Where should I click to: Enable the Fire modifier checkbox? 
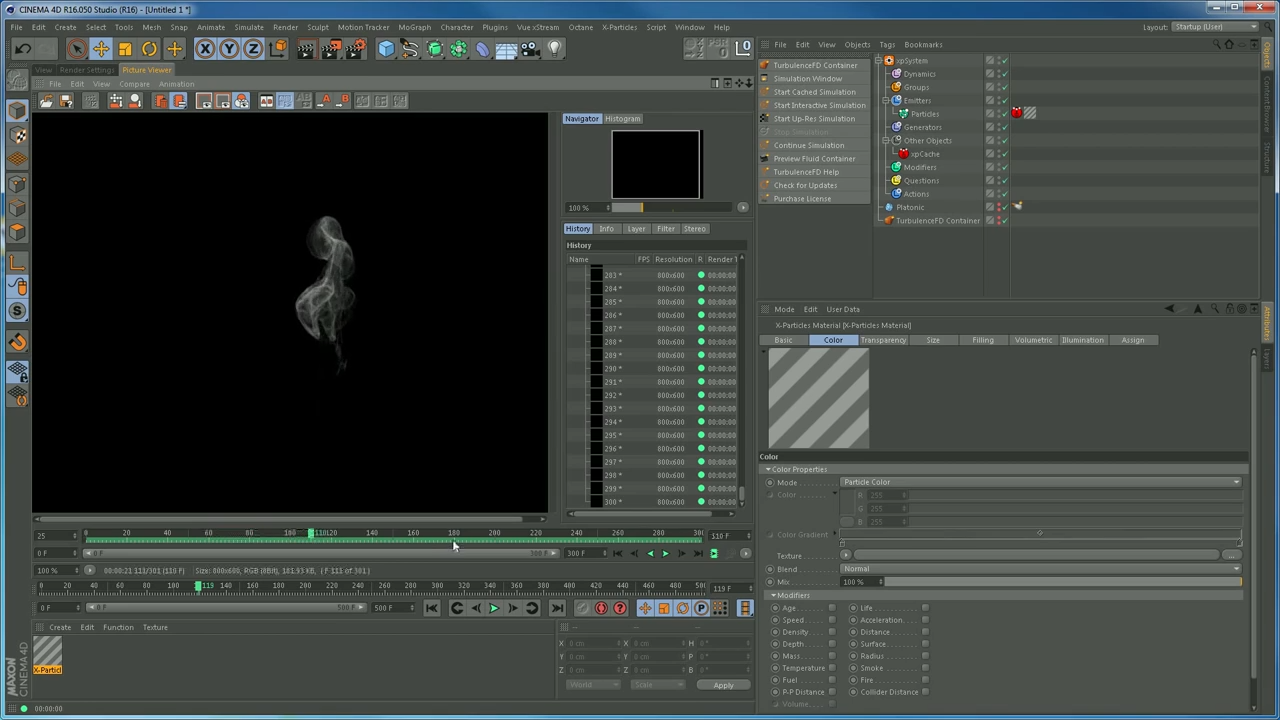pyautogui.click(x=925, y=680)
